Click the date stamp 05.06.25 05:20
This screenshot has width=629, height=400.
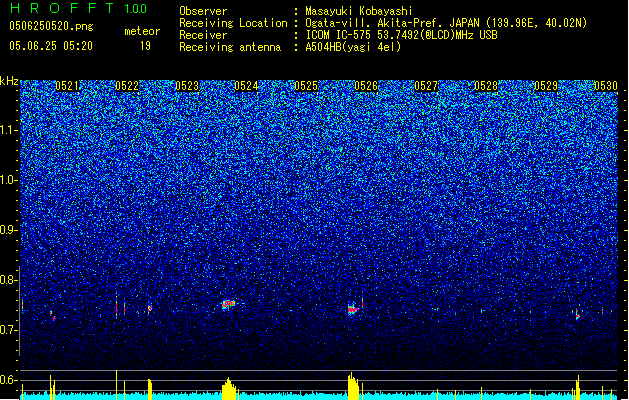tap(51, 46)
